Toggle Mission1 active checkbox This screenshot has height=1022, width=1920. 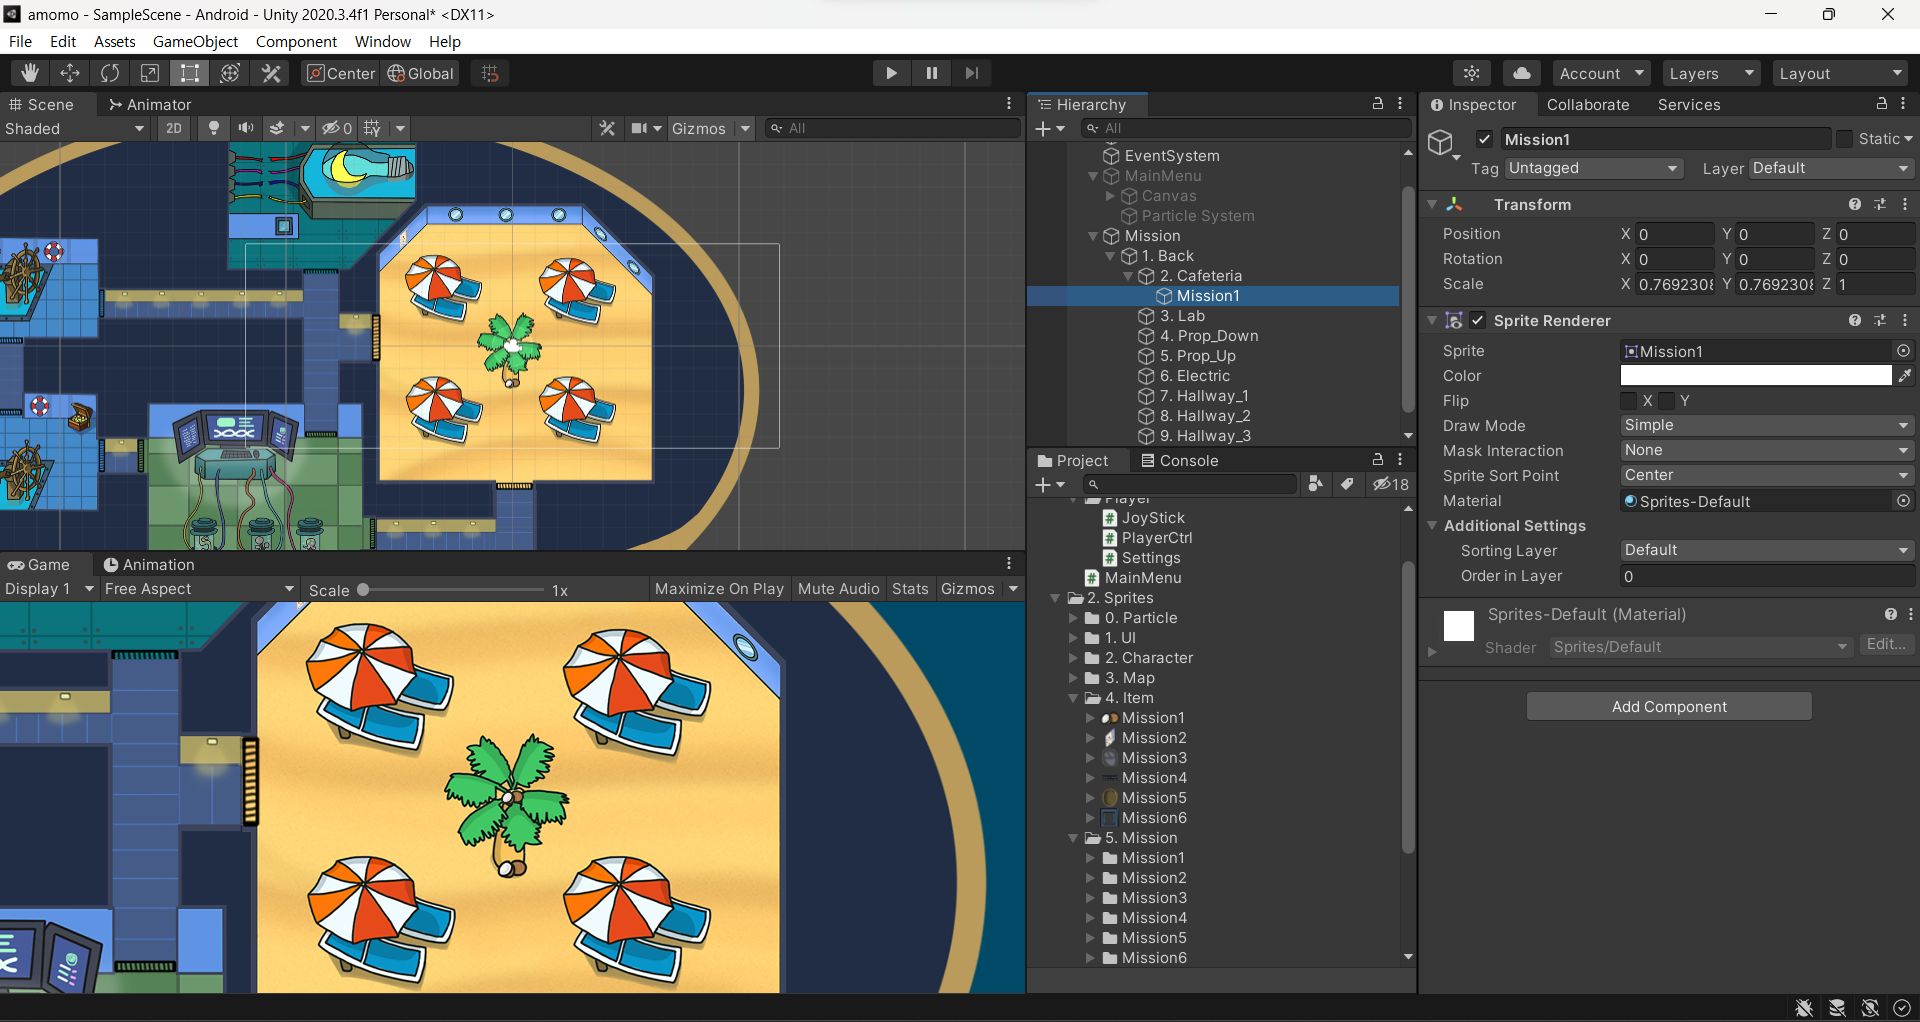pyautogui.click(x=1485, y=139)
